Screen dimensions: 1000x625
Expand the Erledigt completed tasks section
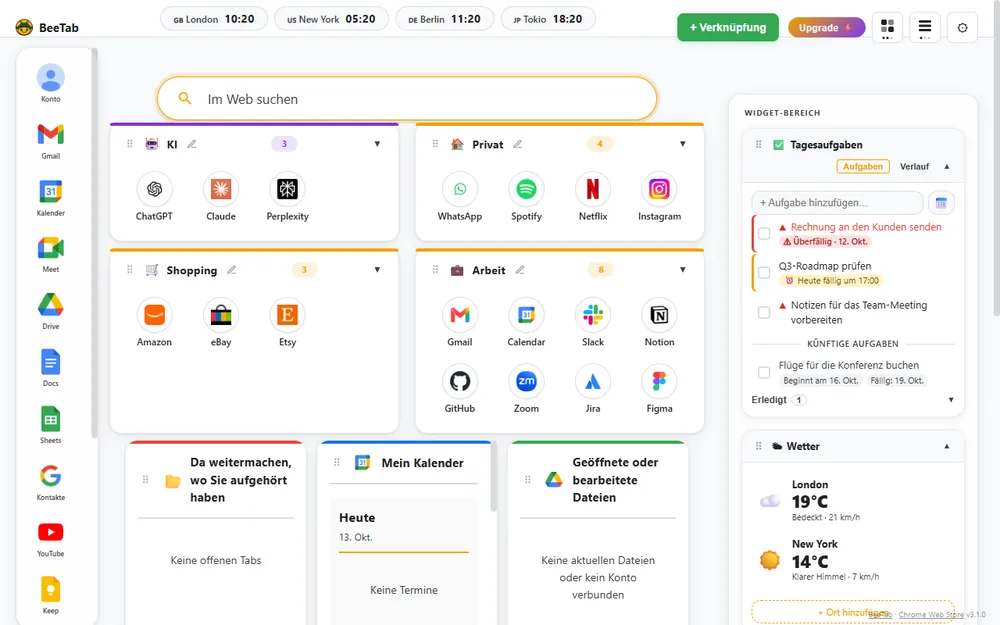(951, 400)
